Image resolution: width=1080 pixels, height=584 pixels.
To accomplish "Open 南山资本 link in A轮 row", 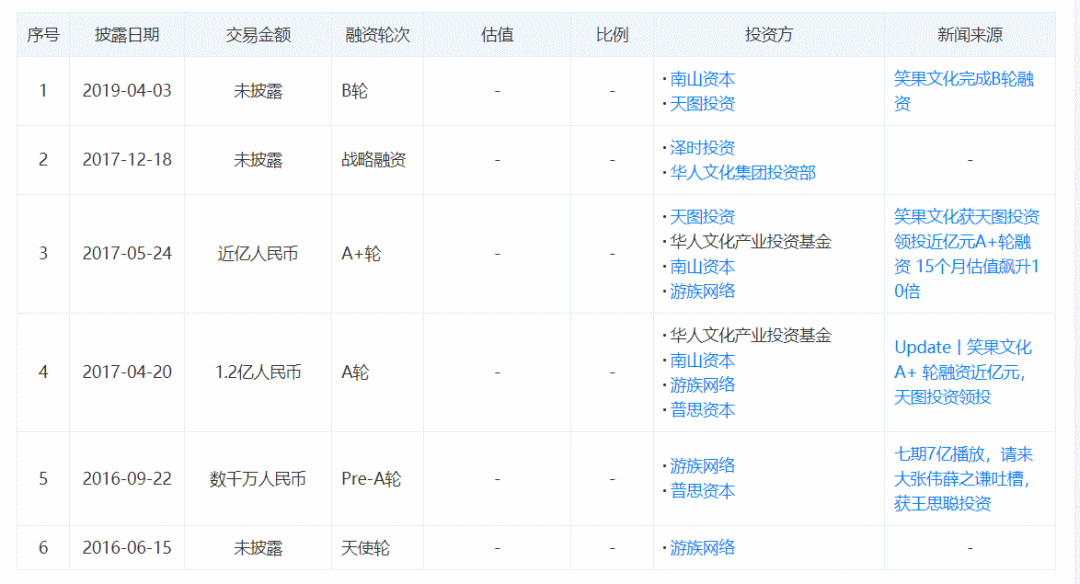I will pyautogui.click(x=702, y=360).
